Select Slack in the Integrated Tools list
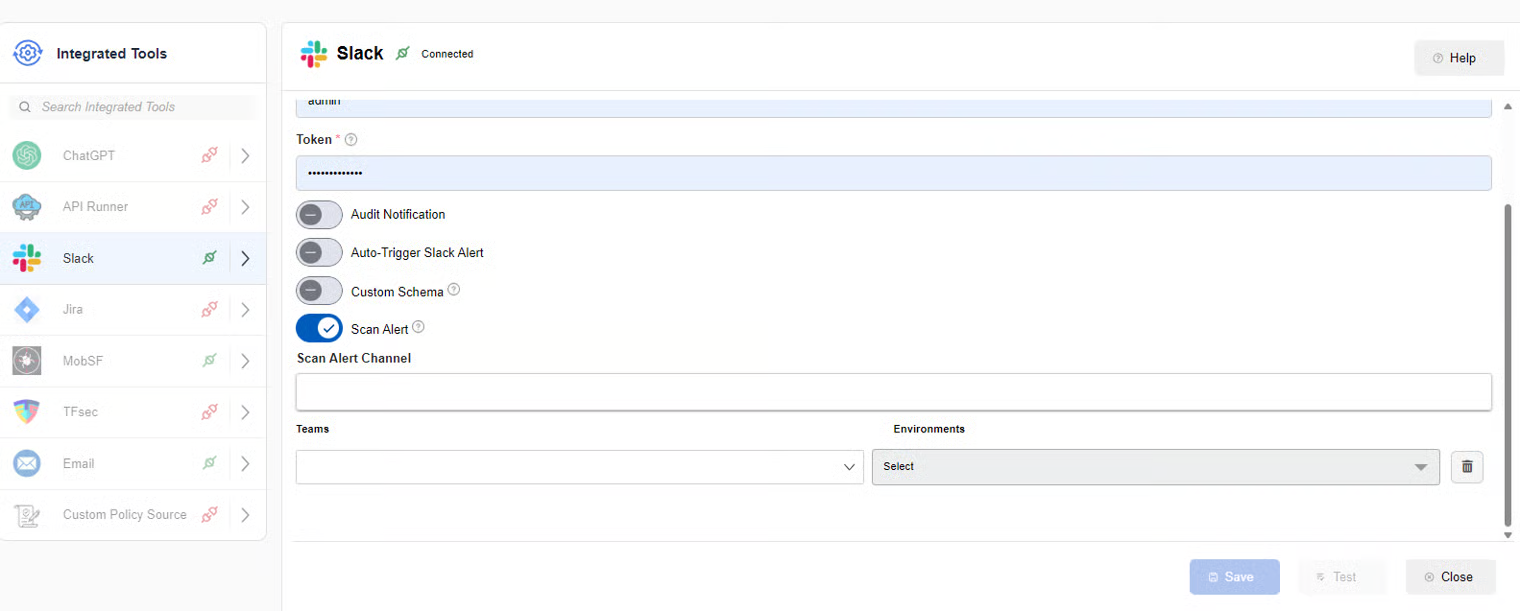This screenshot has height=611, width=1520. click(x=133, y=258)
